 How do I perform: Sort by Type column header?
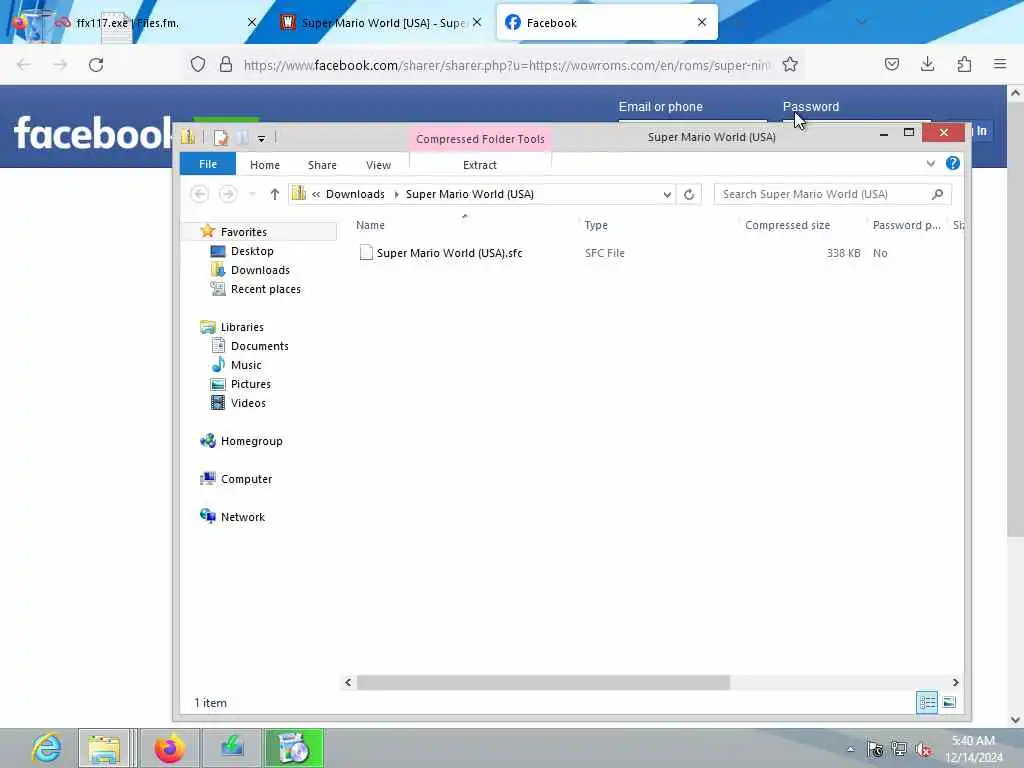(596, 225)
